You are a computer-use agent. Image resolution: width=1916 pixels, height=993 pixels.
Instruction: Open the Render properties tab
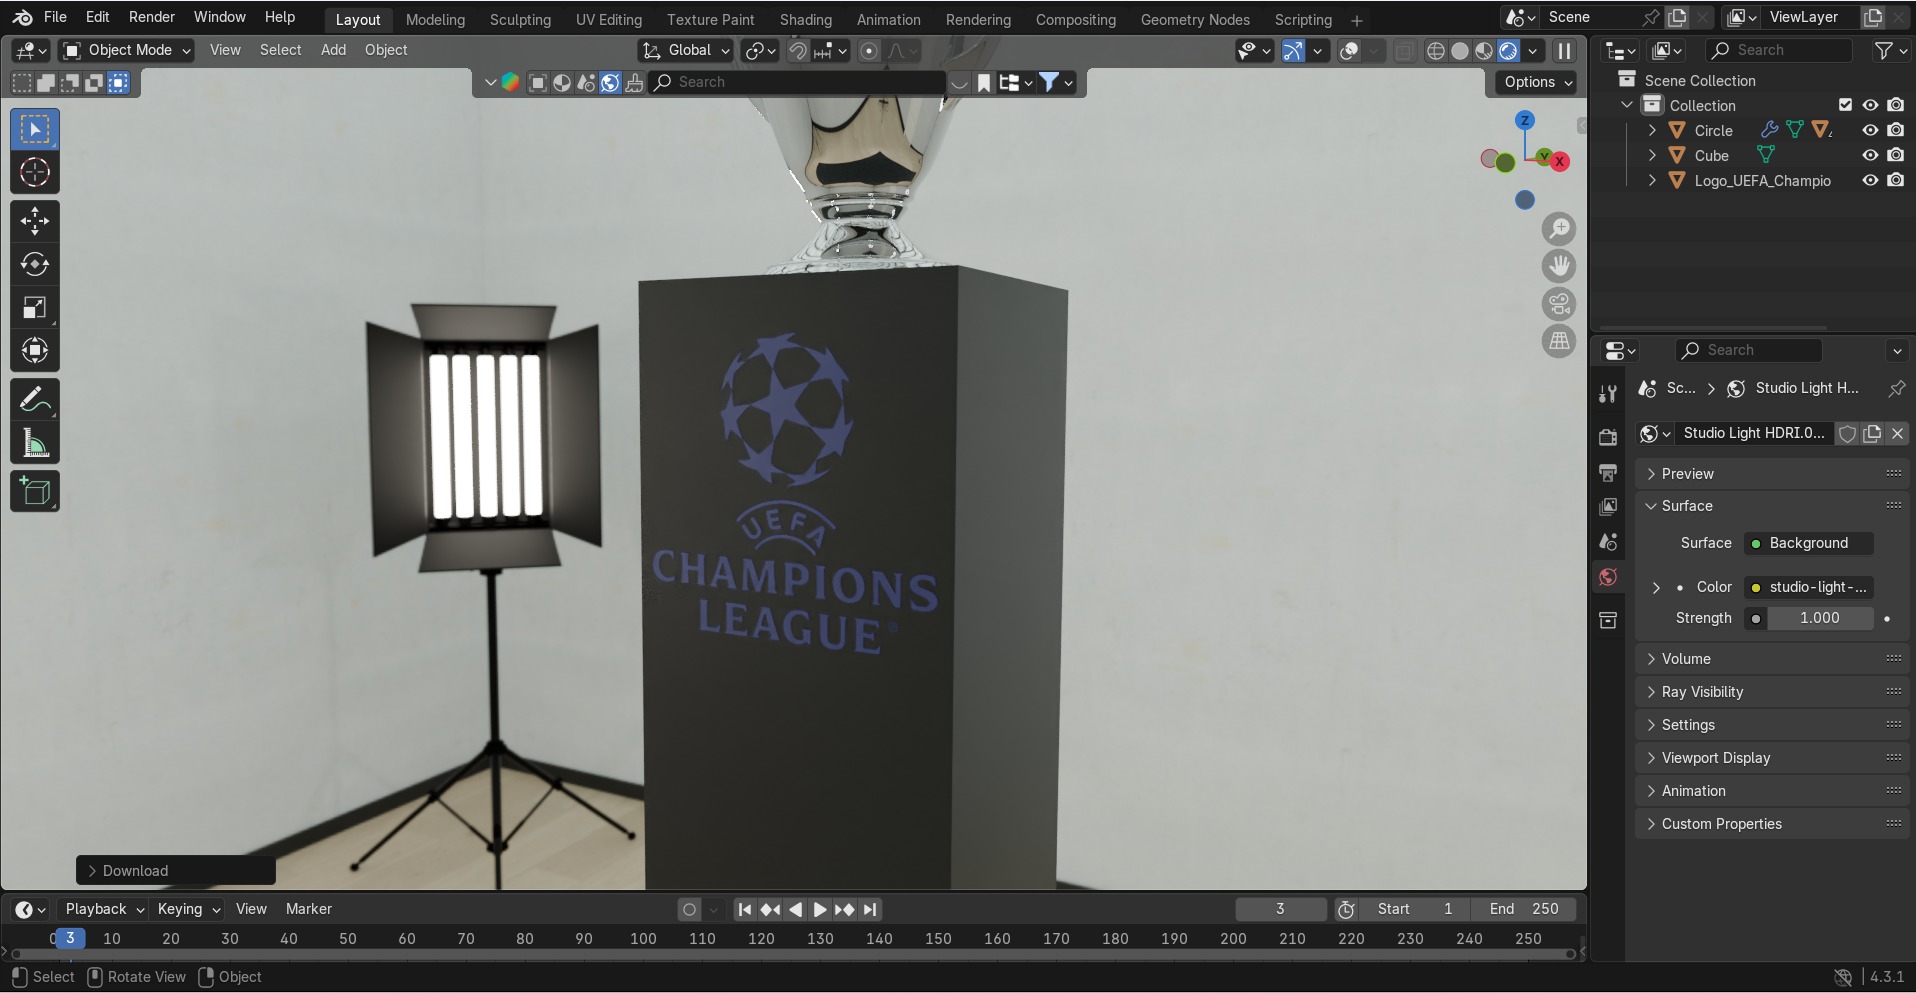(1608, 437)
